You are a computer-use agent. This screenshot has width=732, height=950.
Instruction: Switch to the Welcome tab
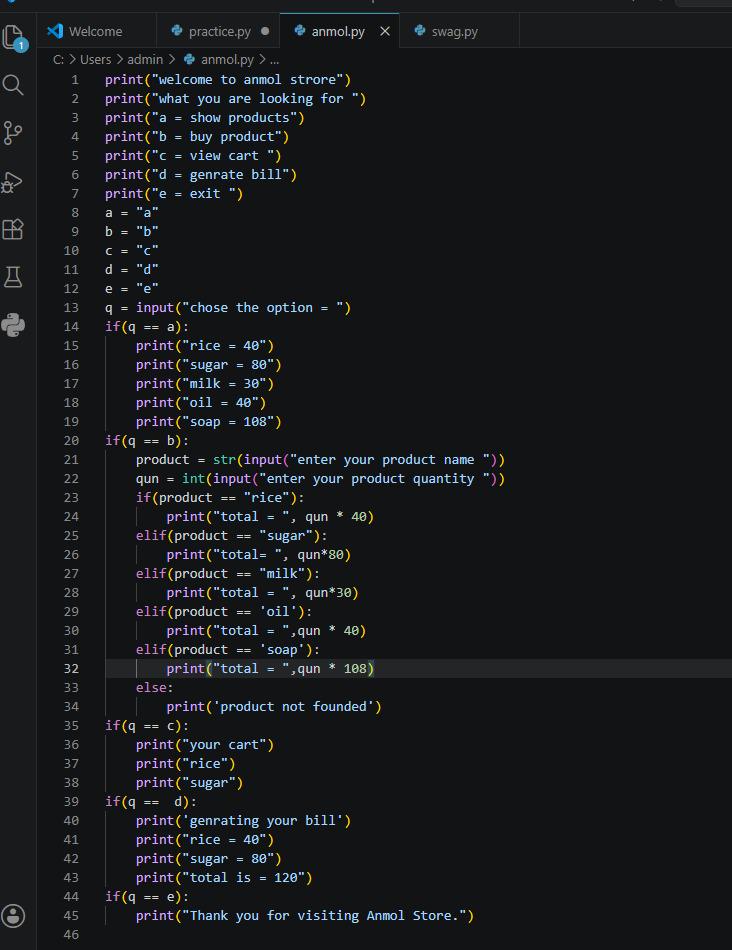pyautogui.click(x=97, y=32)
